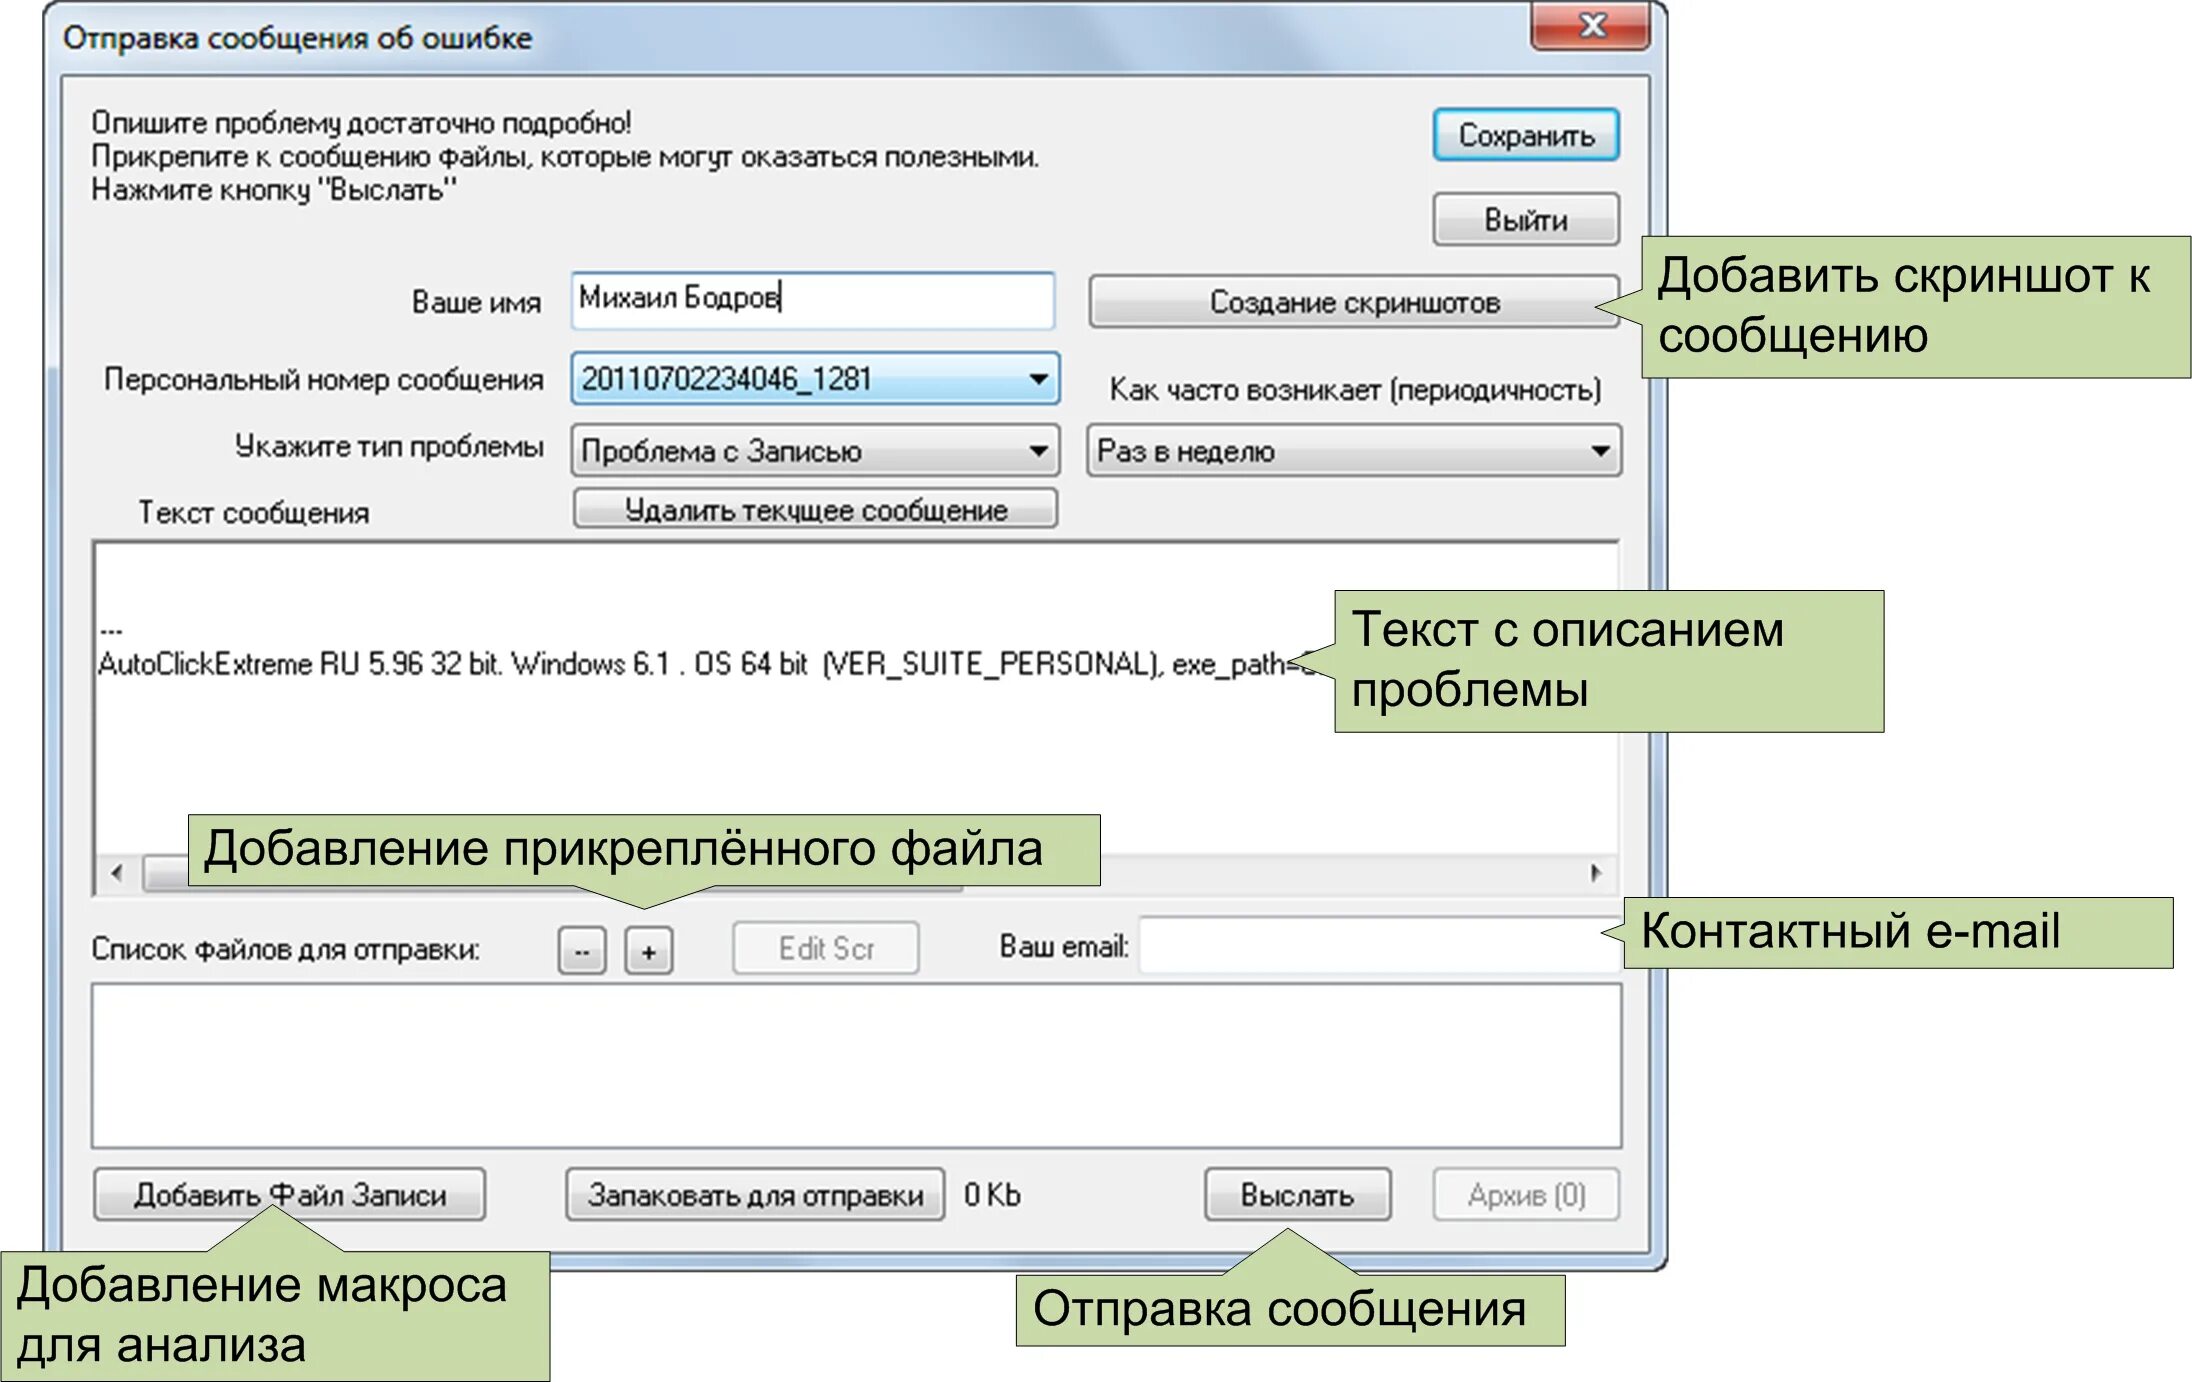Viewport: 2192px width, 1382px height.
Task: Expand personal message number dropdown
Action: 1038,379
